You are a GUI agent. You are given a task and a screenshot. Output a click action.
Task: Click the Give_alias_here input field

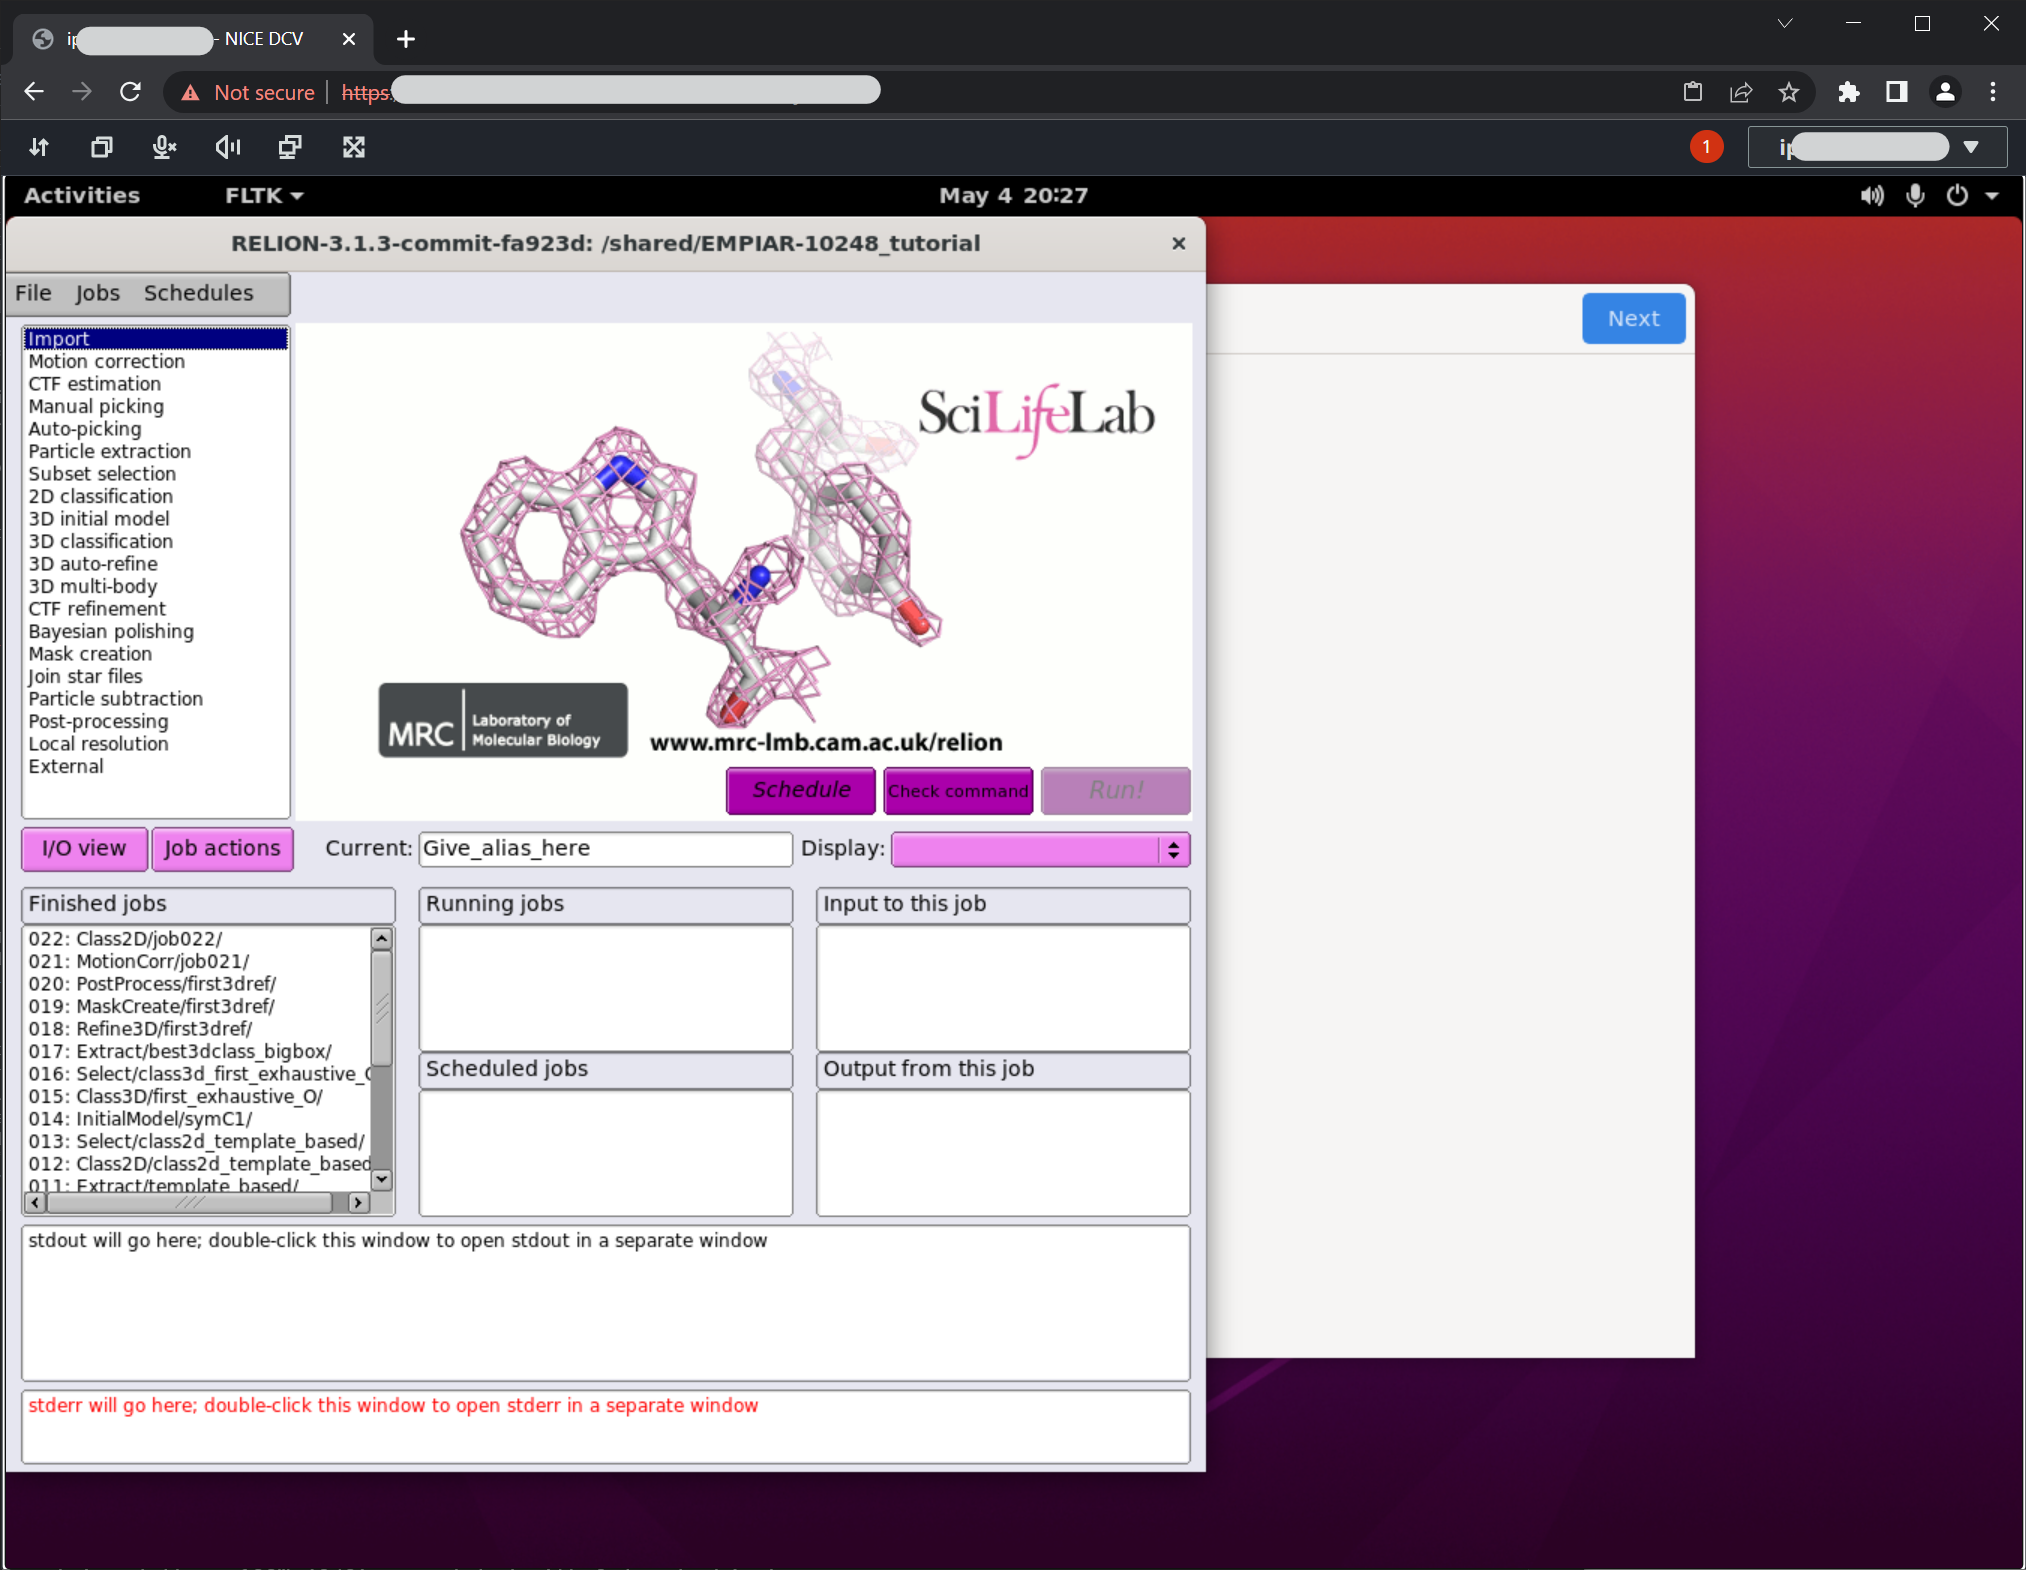[604, 849]
